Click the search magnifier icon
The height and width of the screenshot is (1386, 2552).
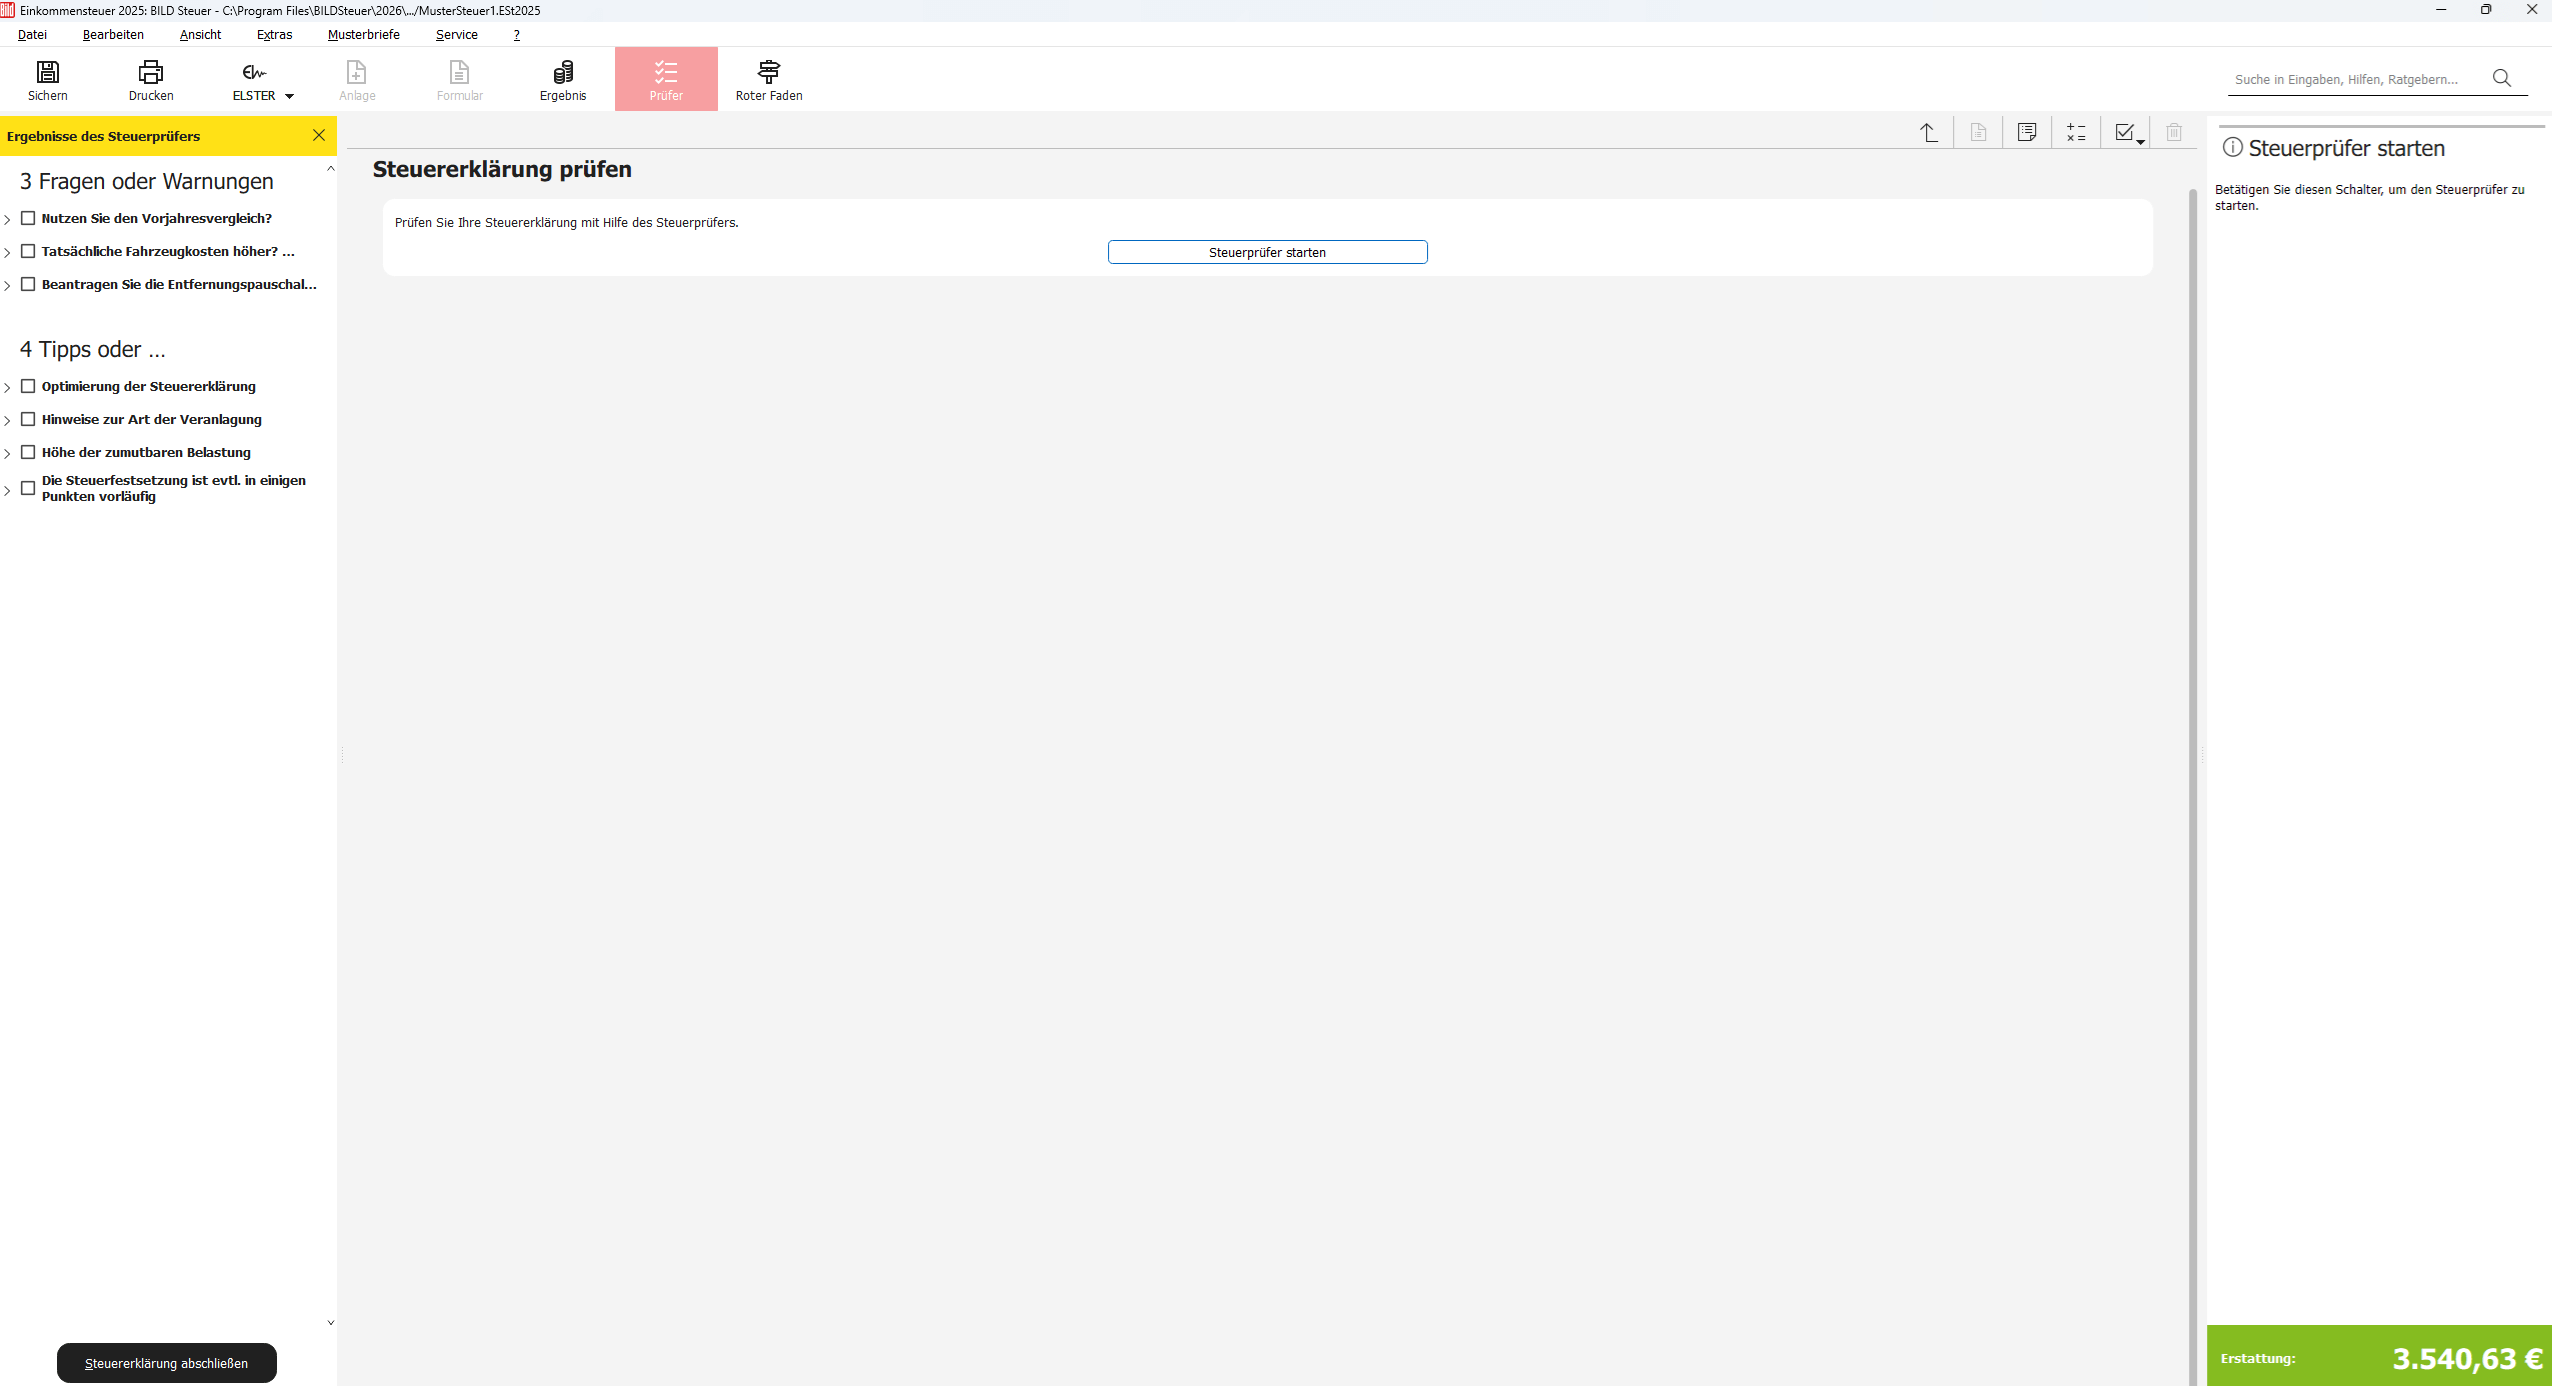click(2502, 78)
